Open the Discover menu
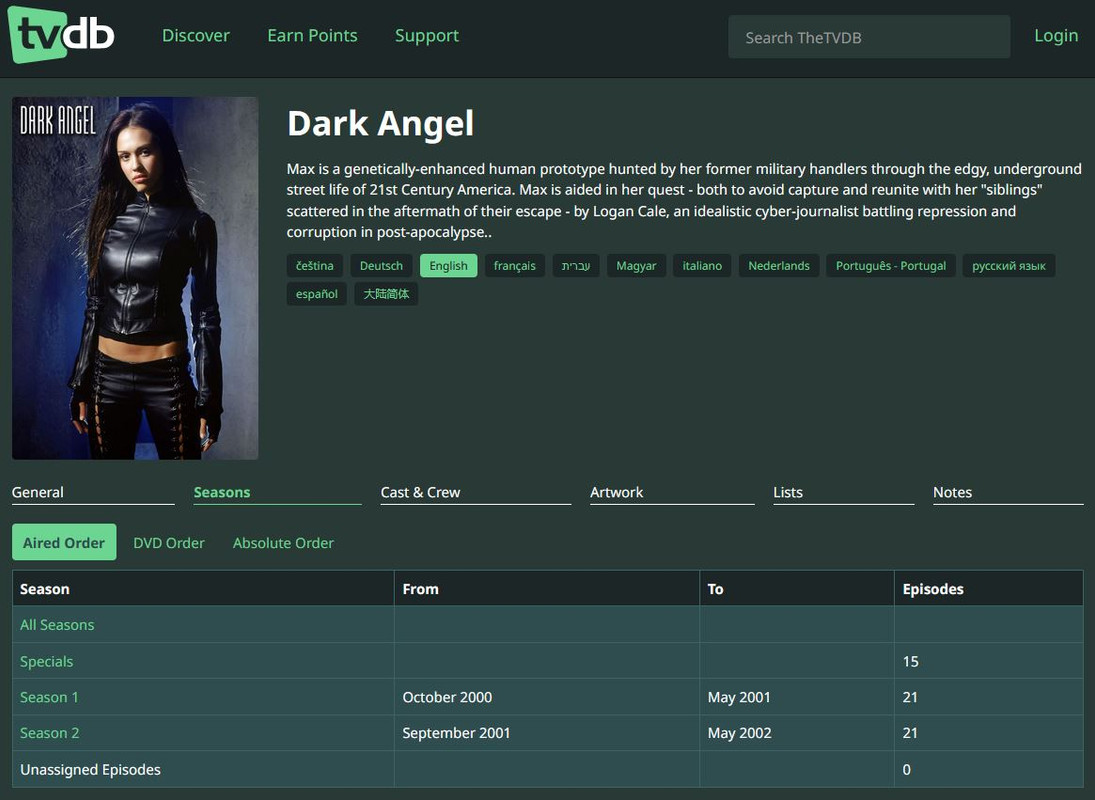The image size is (1095, 800). coord(196,36)
